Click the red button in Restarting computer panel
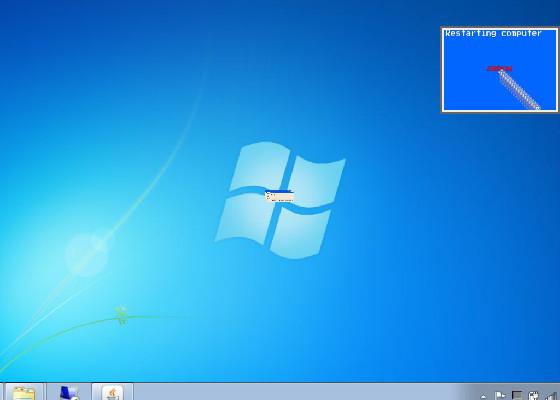The height and width of the screenshot is (400, 560). click(499, 69)
